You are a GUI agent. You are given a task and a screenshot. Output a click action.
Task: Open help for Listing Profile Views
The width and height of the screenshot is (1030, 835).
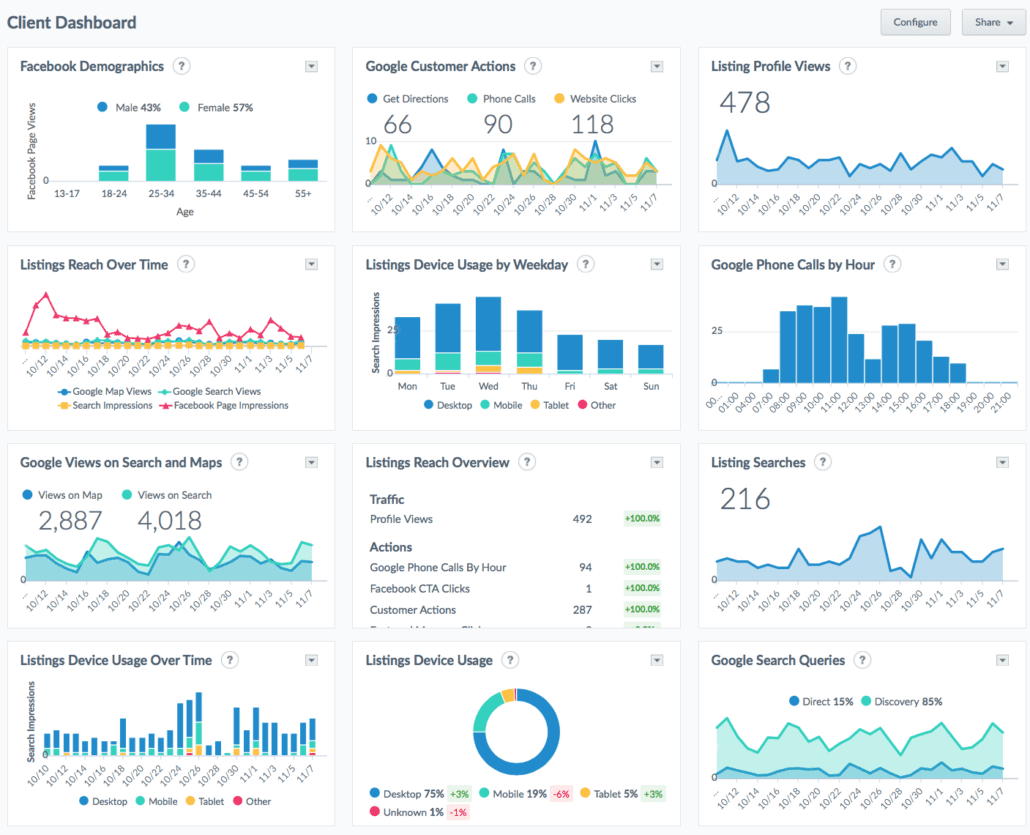(848, 66)
